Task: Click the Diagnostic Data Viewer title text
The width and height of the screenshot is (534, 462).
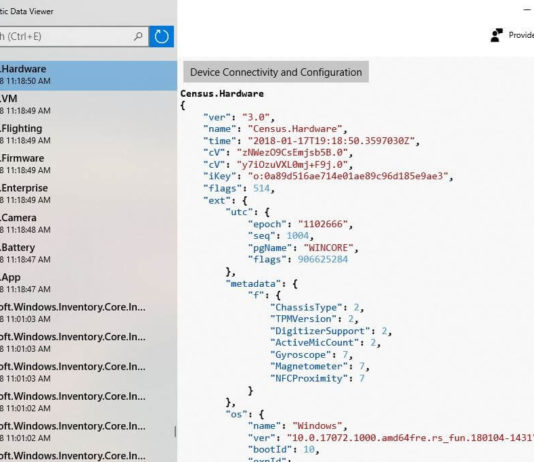Action: (x=27, y=11)
